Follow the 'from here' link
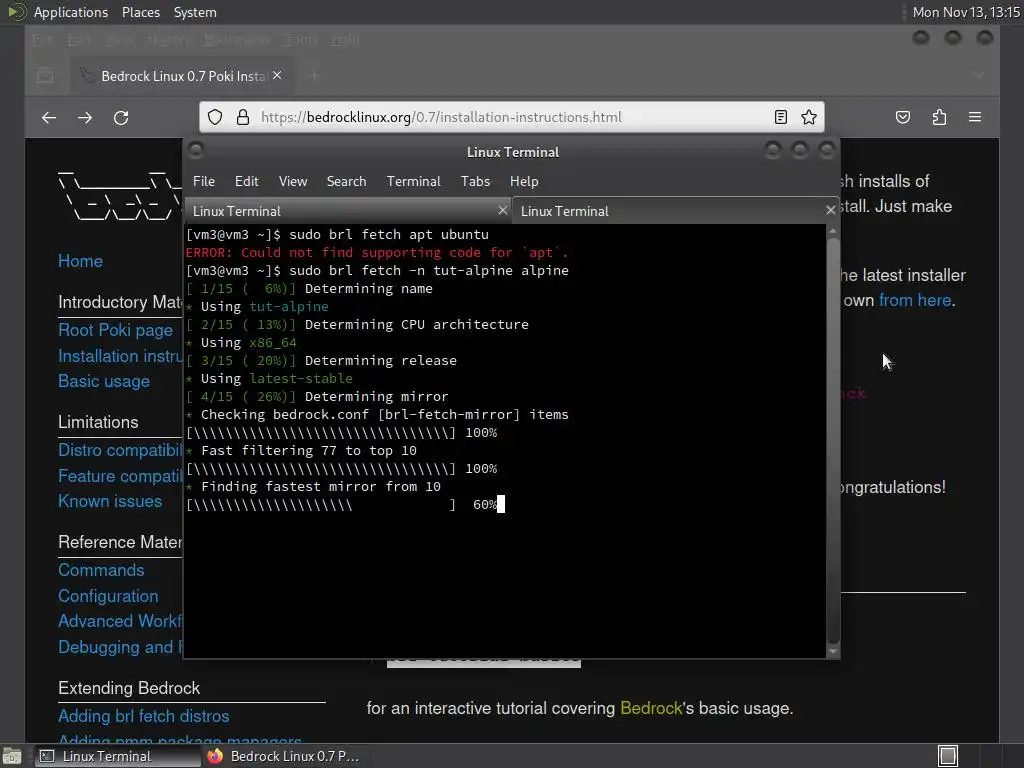Image resolution: width=1024 pixels, height=768 pixels. tap(915, 300)
